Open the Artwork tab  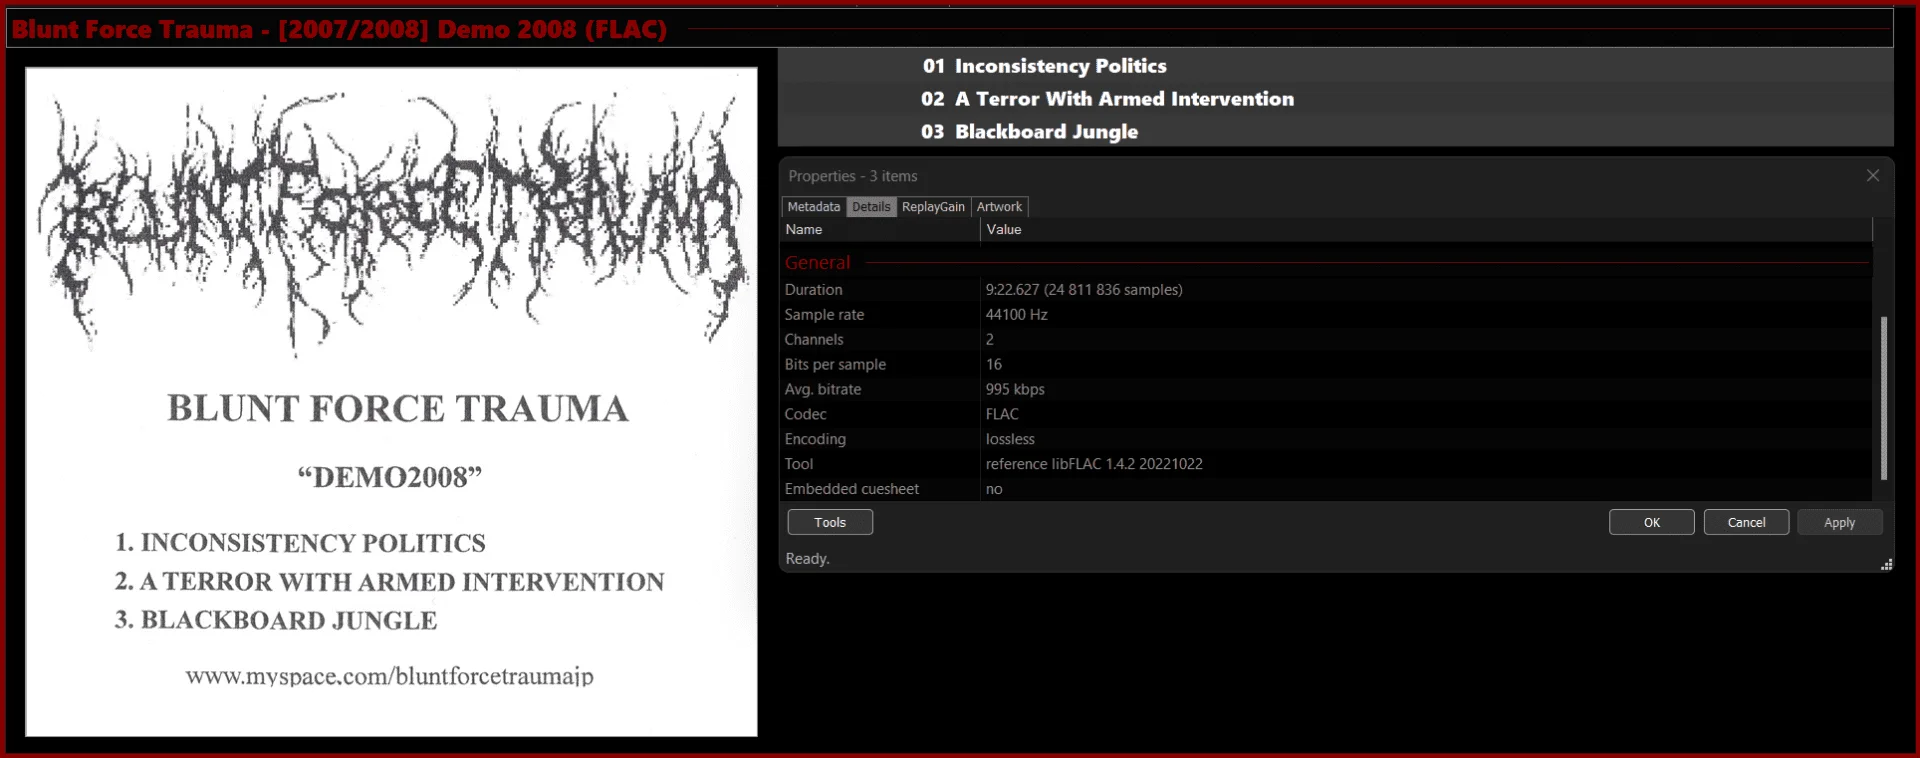pos(999,207)
